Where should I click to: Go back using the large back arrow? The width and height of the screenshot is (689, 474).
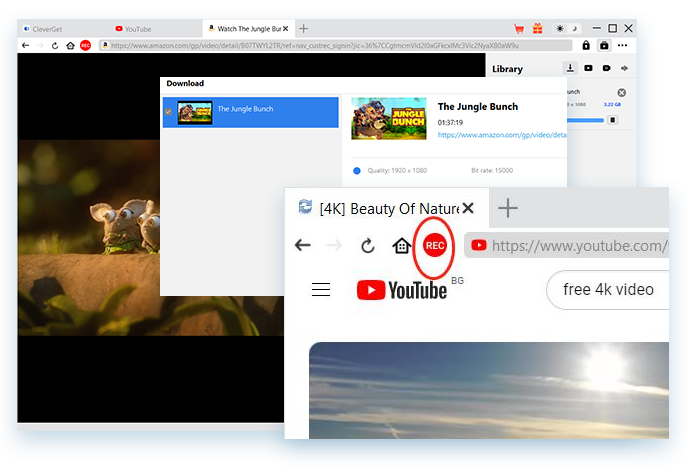[303, 246]
